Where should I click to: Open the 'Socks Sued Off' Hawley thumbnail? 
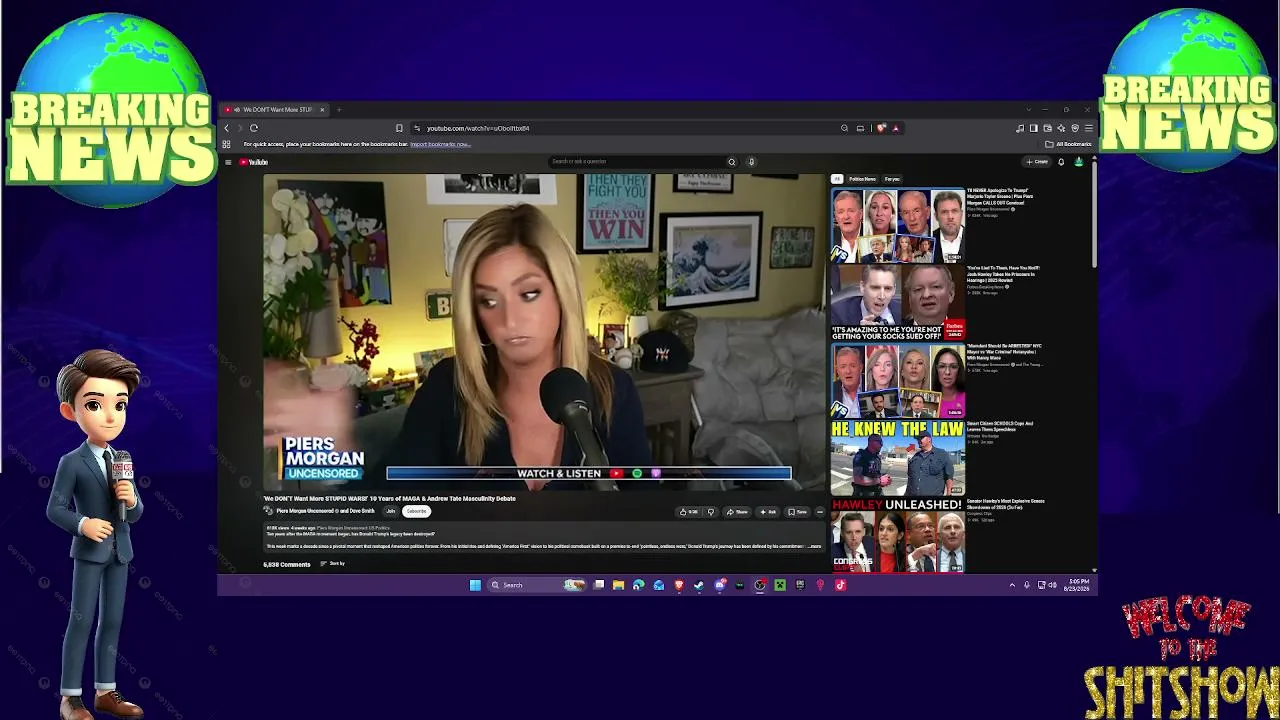click(x=897, y=303)
